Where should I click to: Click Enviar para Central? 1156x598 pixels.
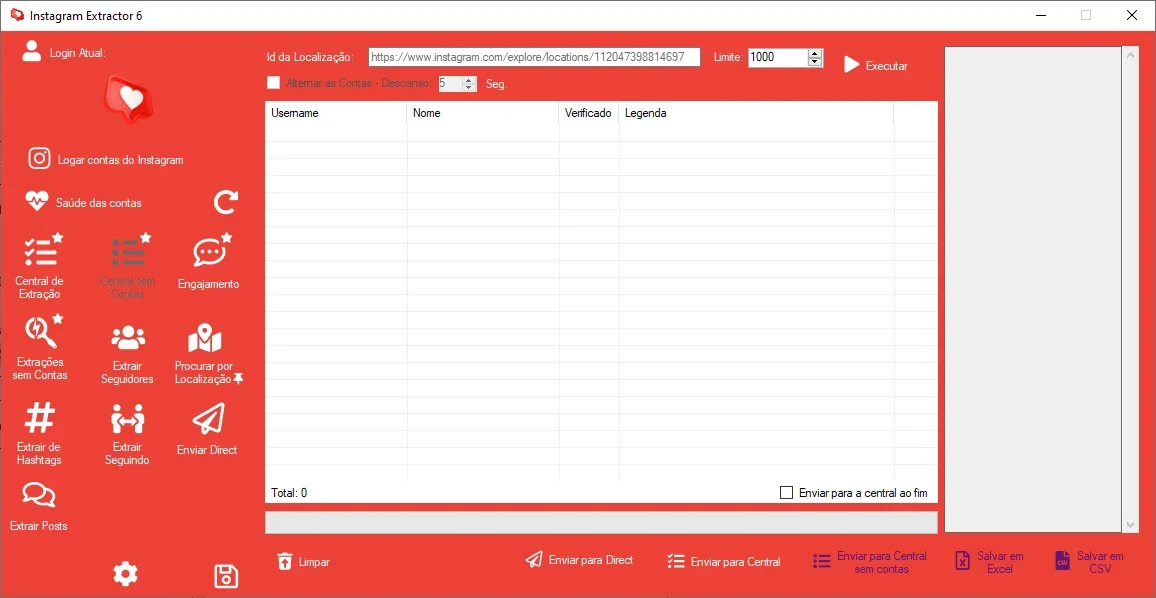[723, 562]
